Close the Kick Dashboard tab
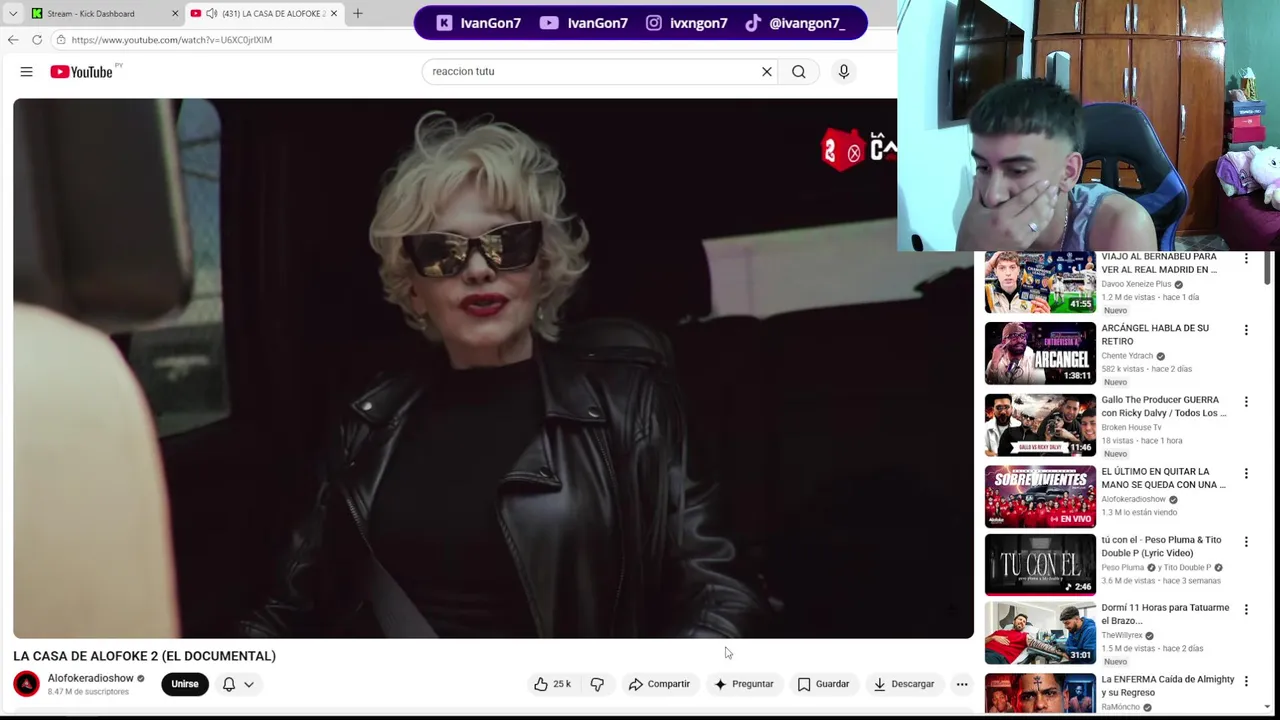Viewport: 1280px width, 720px height. (x=175, y=14)
